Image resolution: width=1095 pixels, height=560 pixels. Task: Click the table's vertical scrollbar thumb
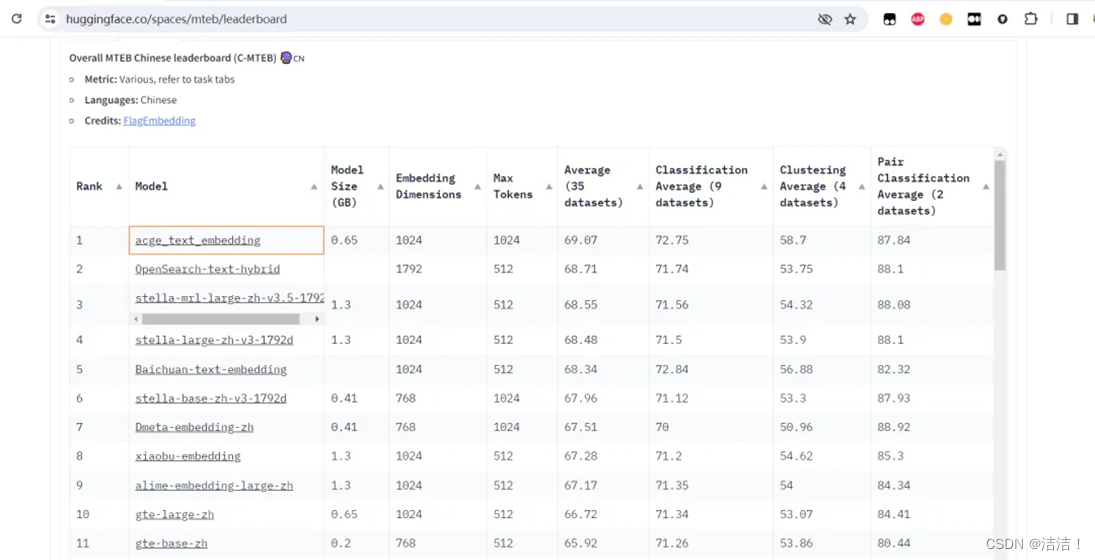1000,216
